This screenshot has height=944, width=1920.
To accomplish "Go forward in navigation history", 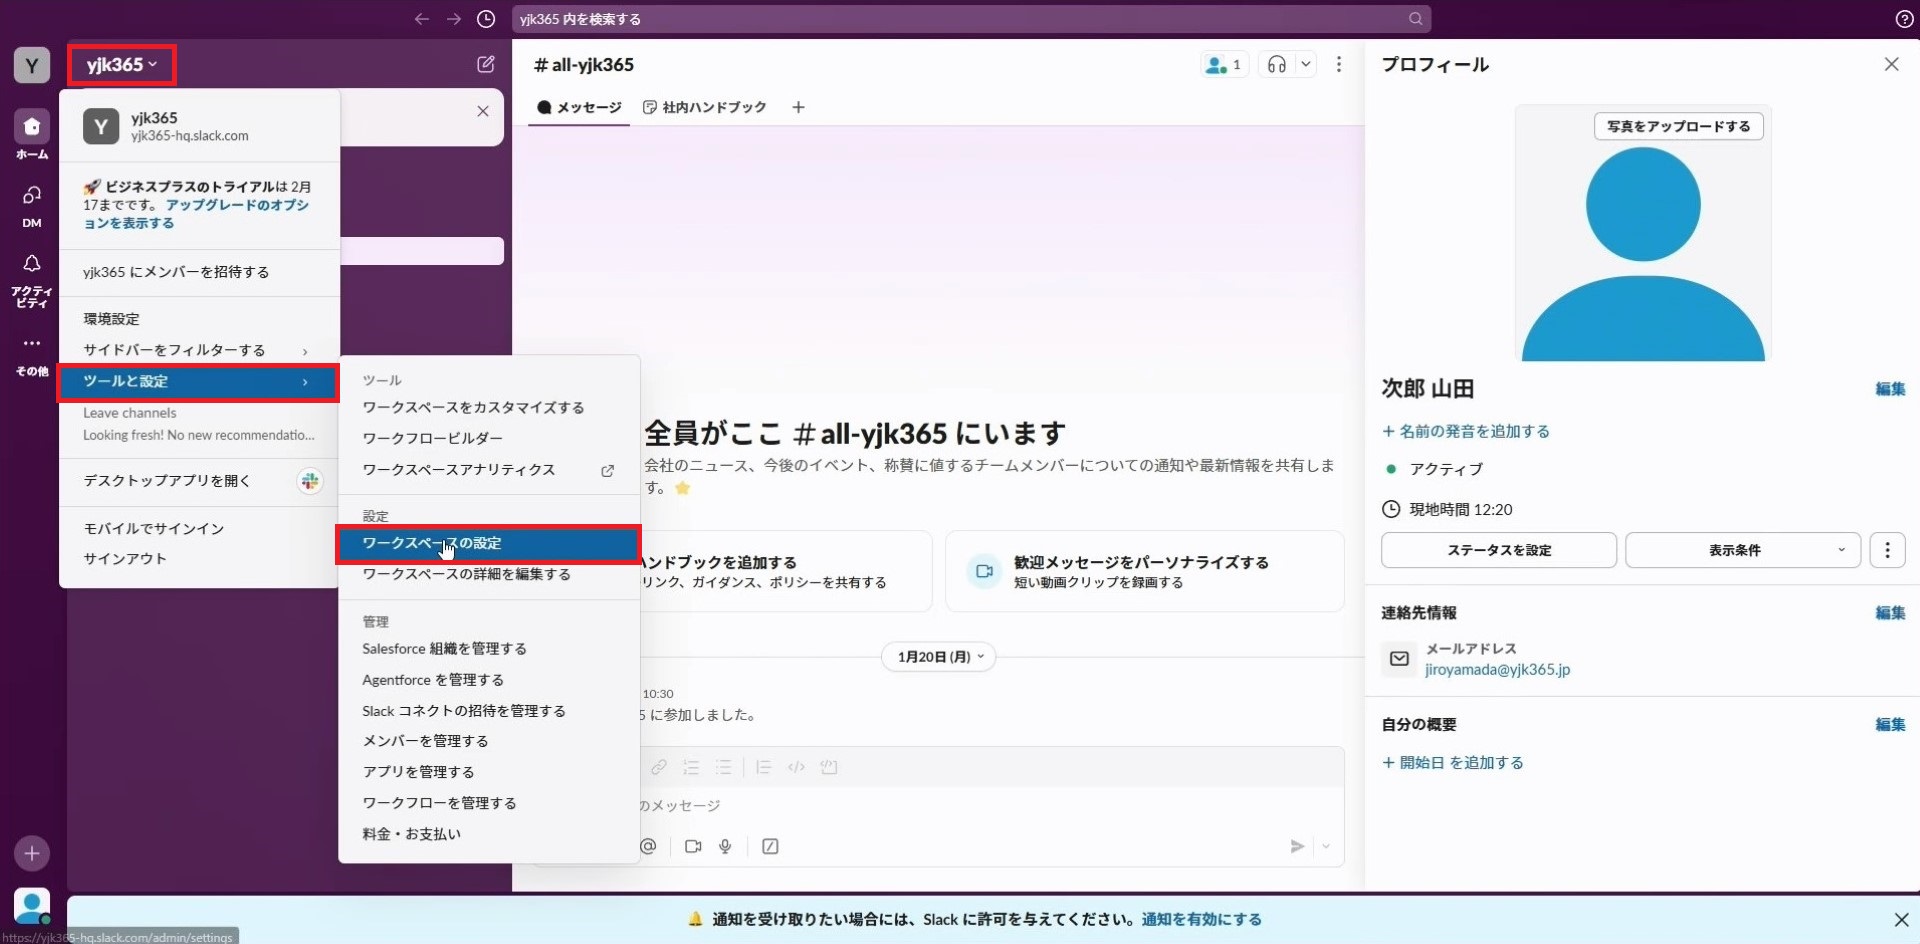I will tap(454, 19).
